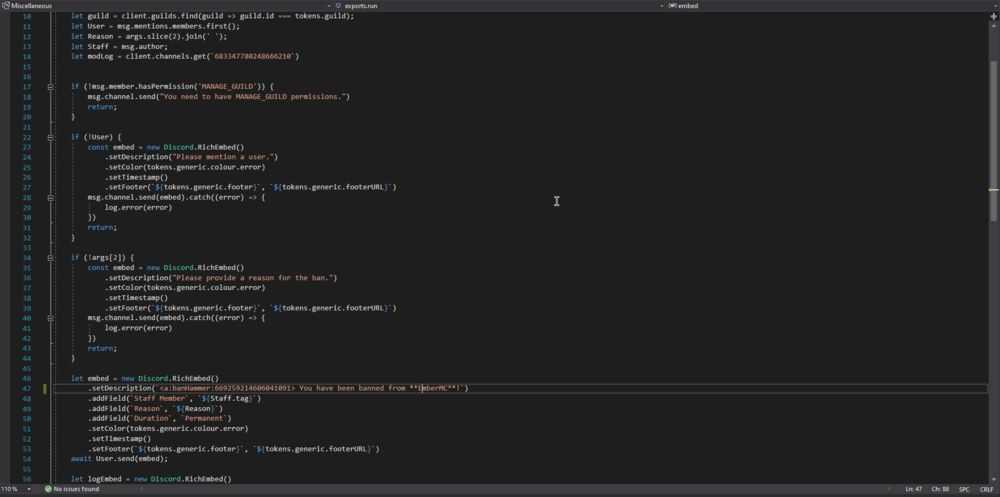Click the 'await User.send(embed);' line
This screenshot has width=1000, height=497.
[120, 459]
